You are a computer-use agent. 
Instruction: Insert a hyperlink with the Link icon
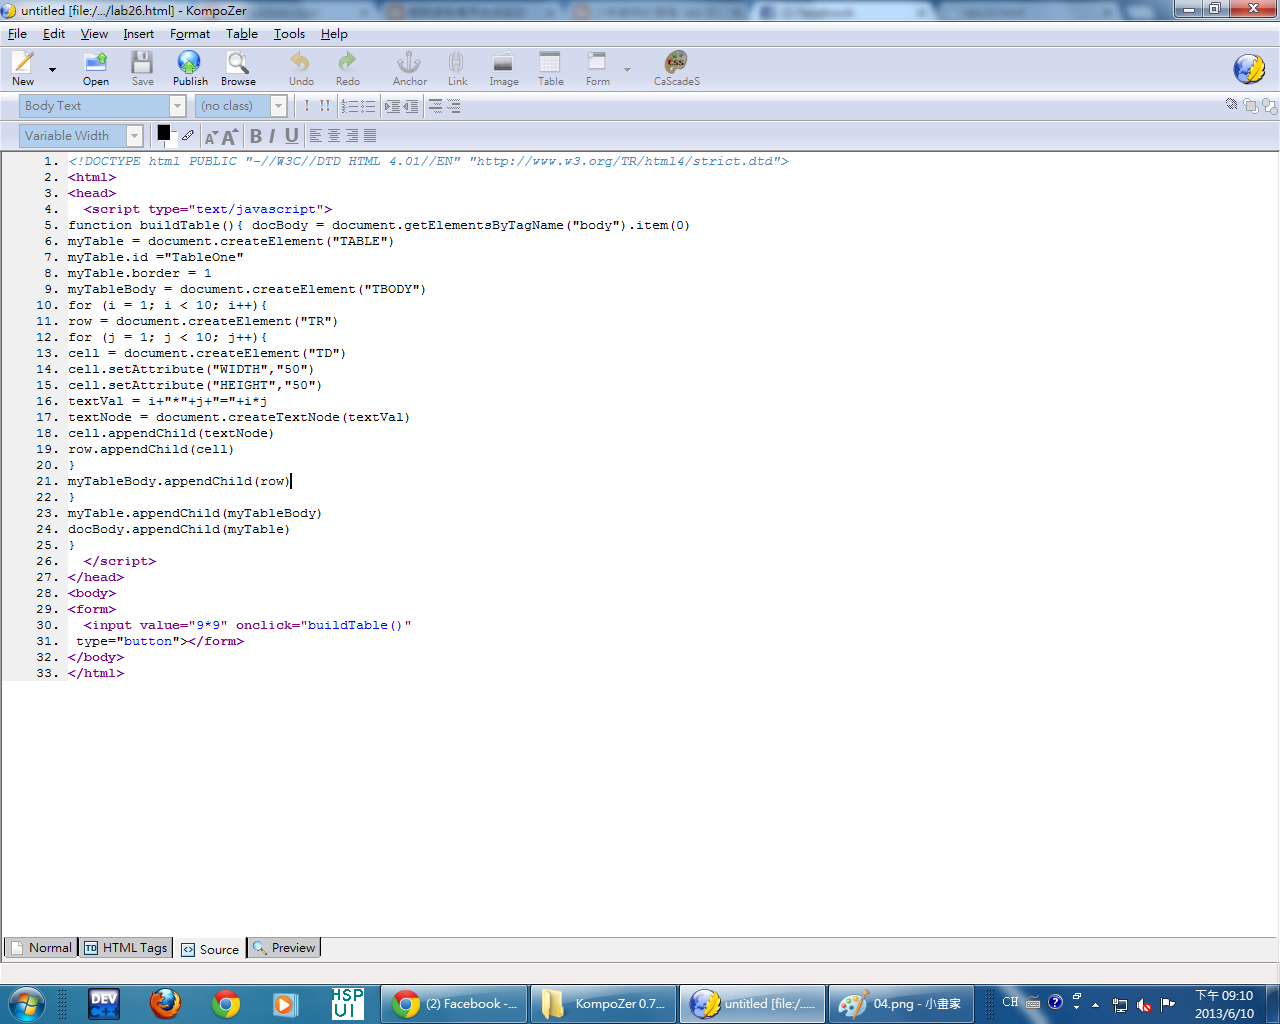click(457, 68)
